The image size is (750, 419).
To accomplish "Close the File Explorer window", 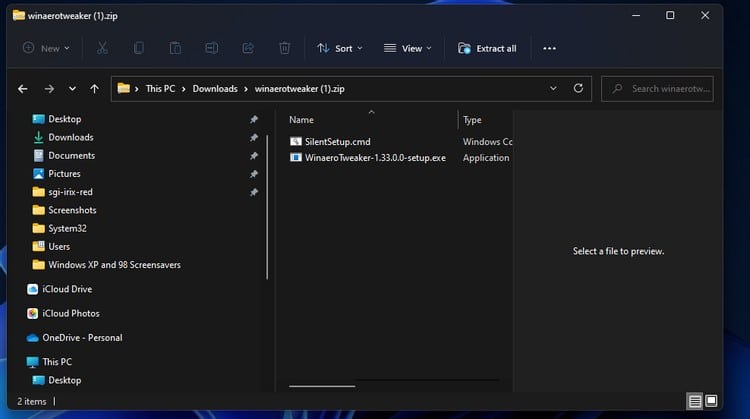I will coord(705,15).
